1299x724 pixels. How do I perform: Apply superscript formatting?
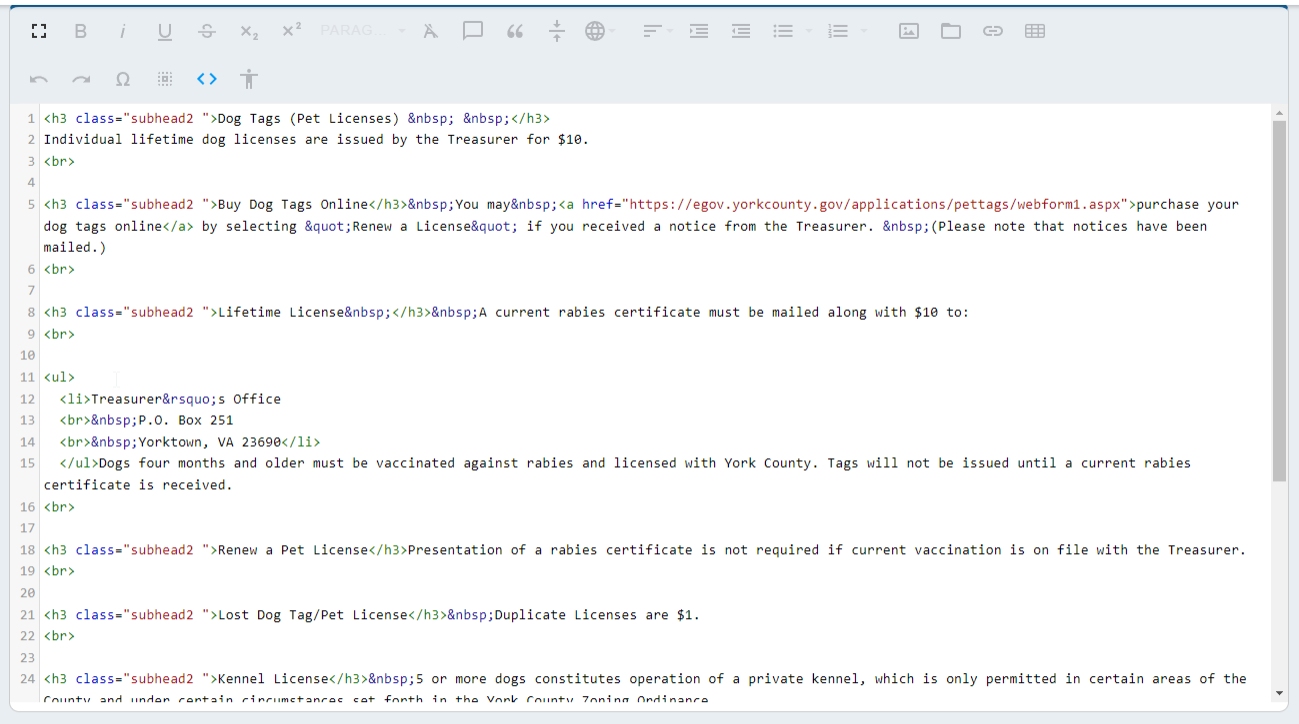[x=291, y=31]
